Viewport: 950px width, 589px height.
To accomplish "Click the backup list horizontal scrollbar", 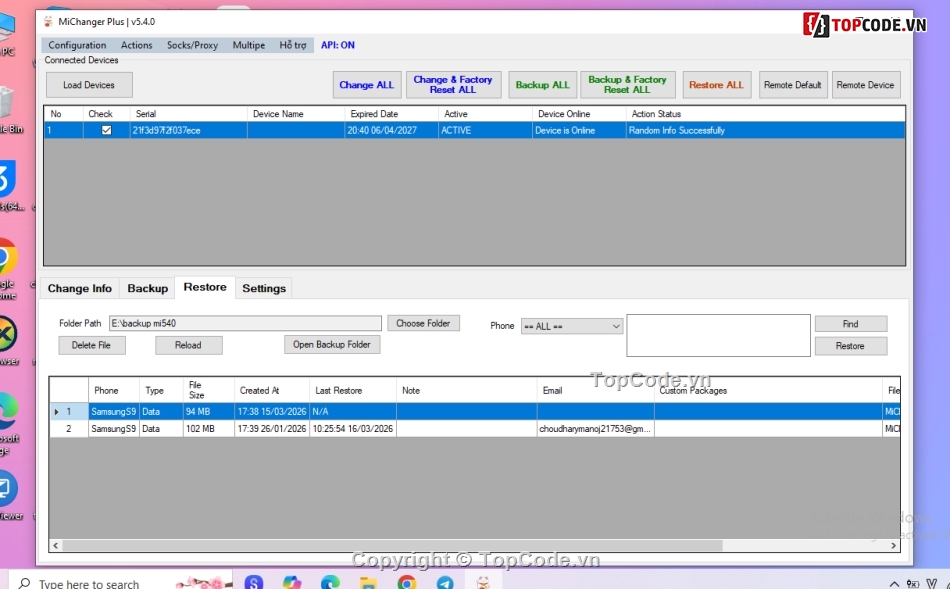I will [x=400, y=546].
